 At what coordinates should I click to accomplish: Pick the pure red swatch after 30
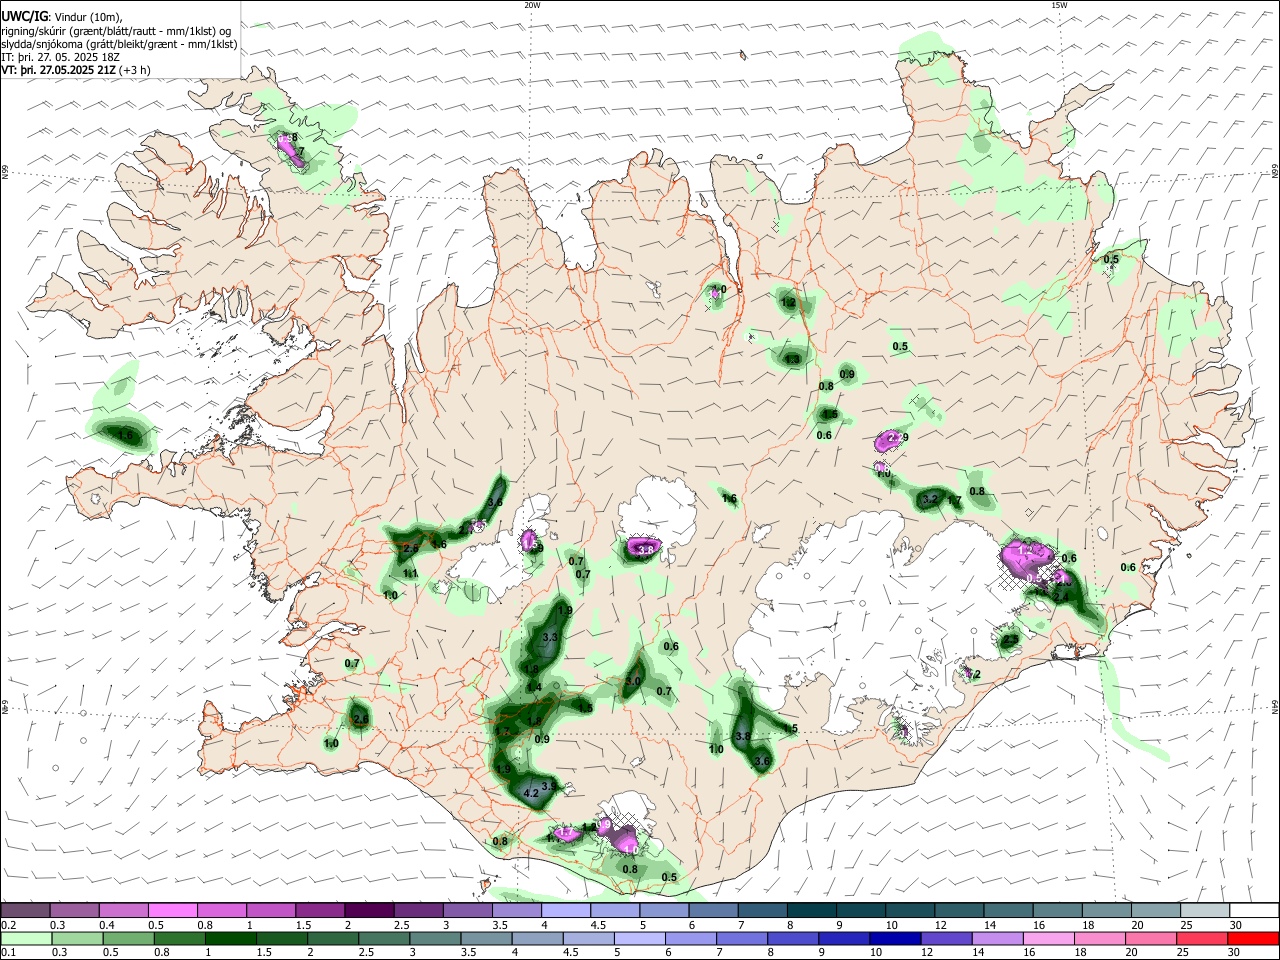pyautogui.click(x=1253, y=938)
